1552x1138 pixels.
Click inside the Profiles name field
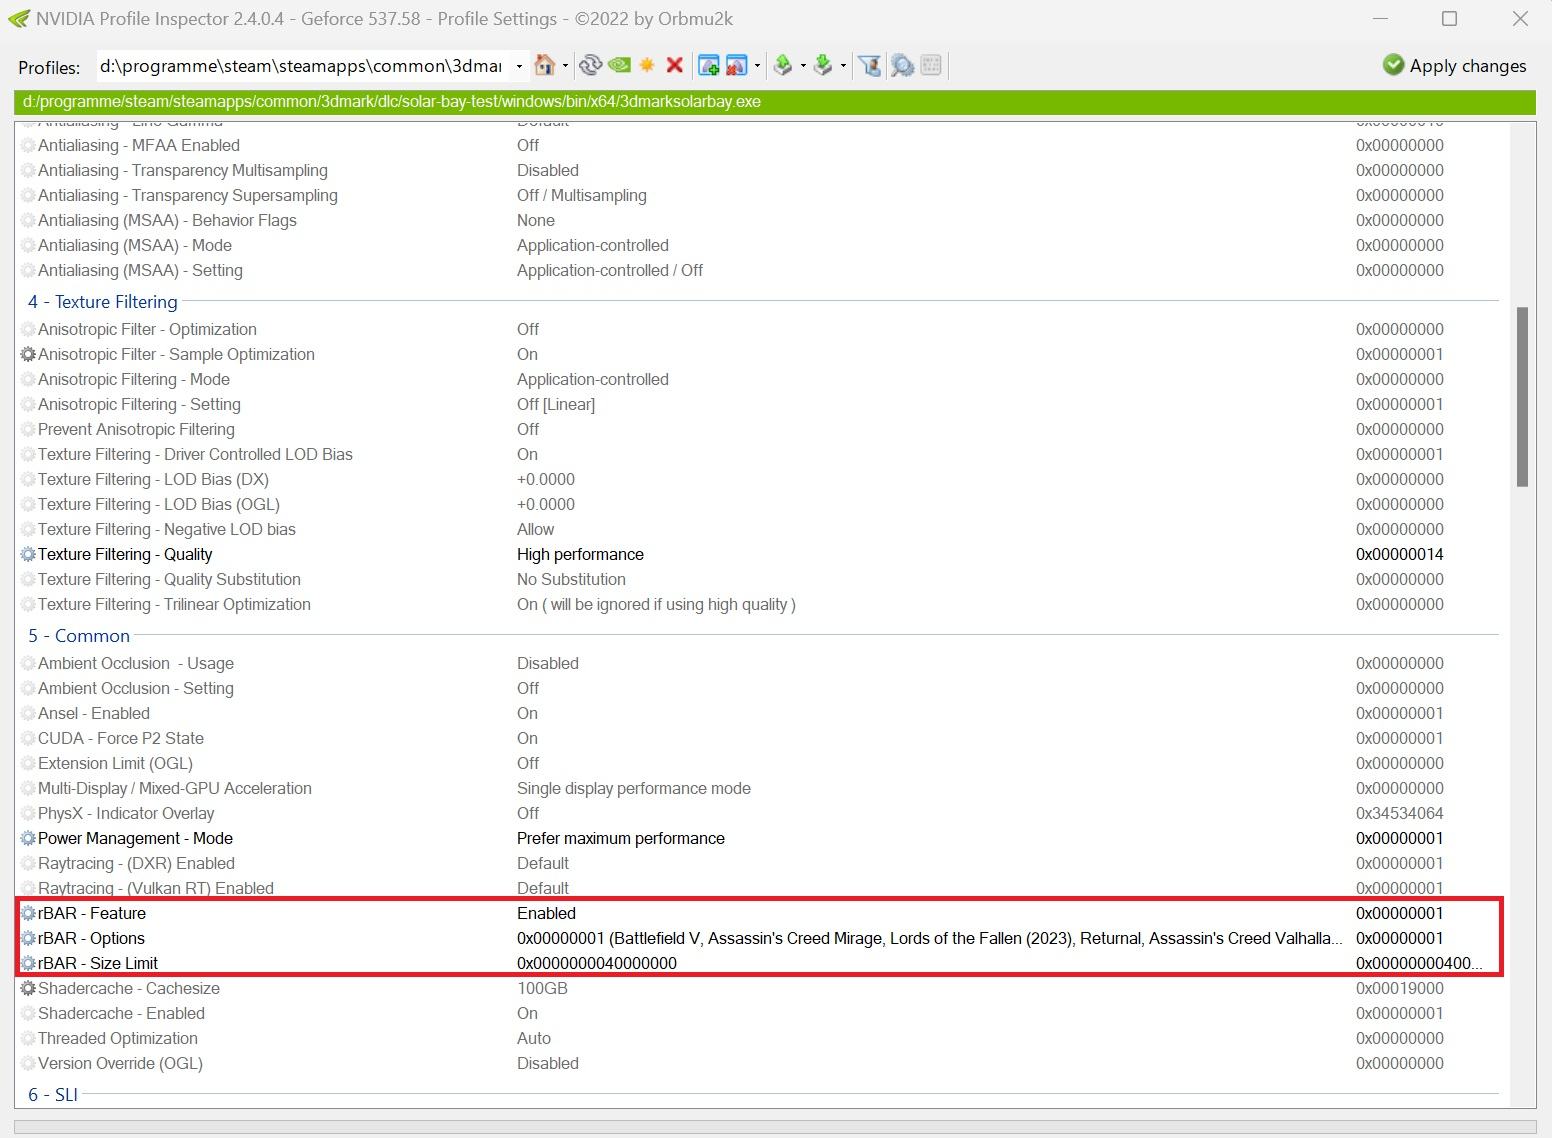302,66
